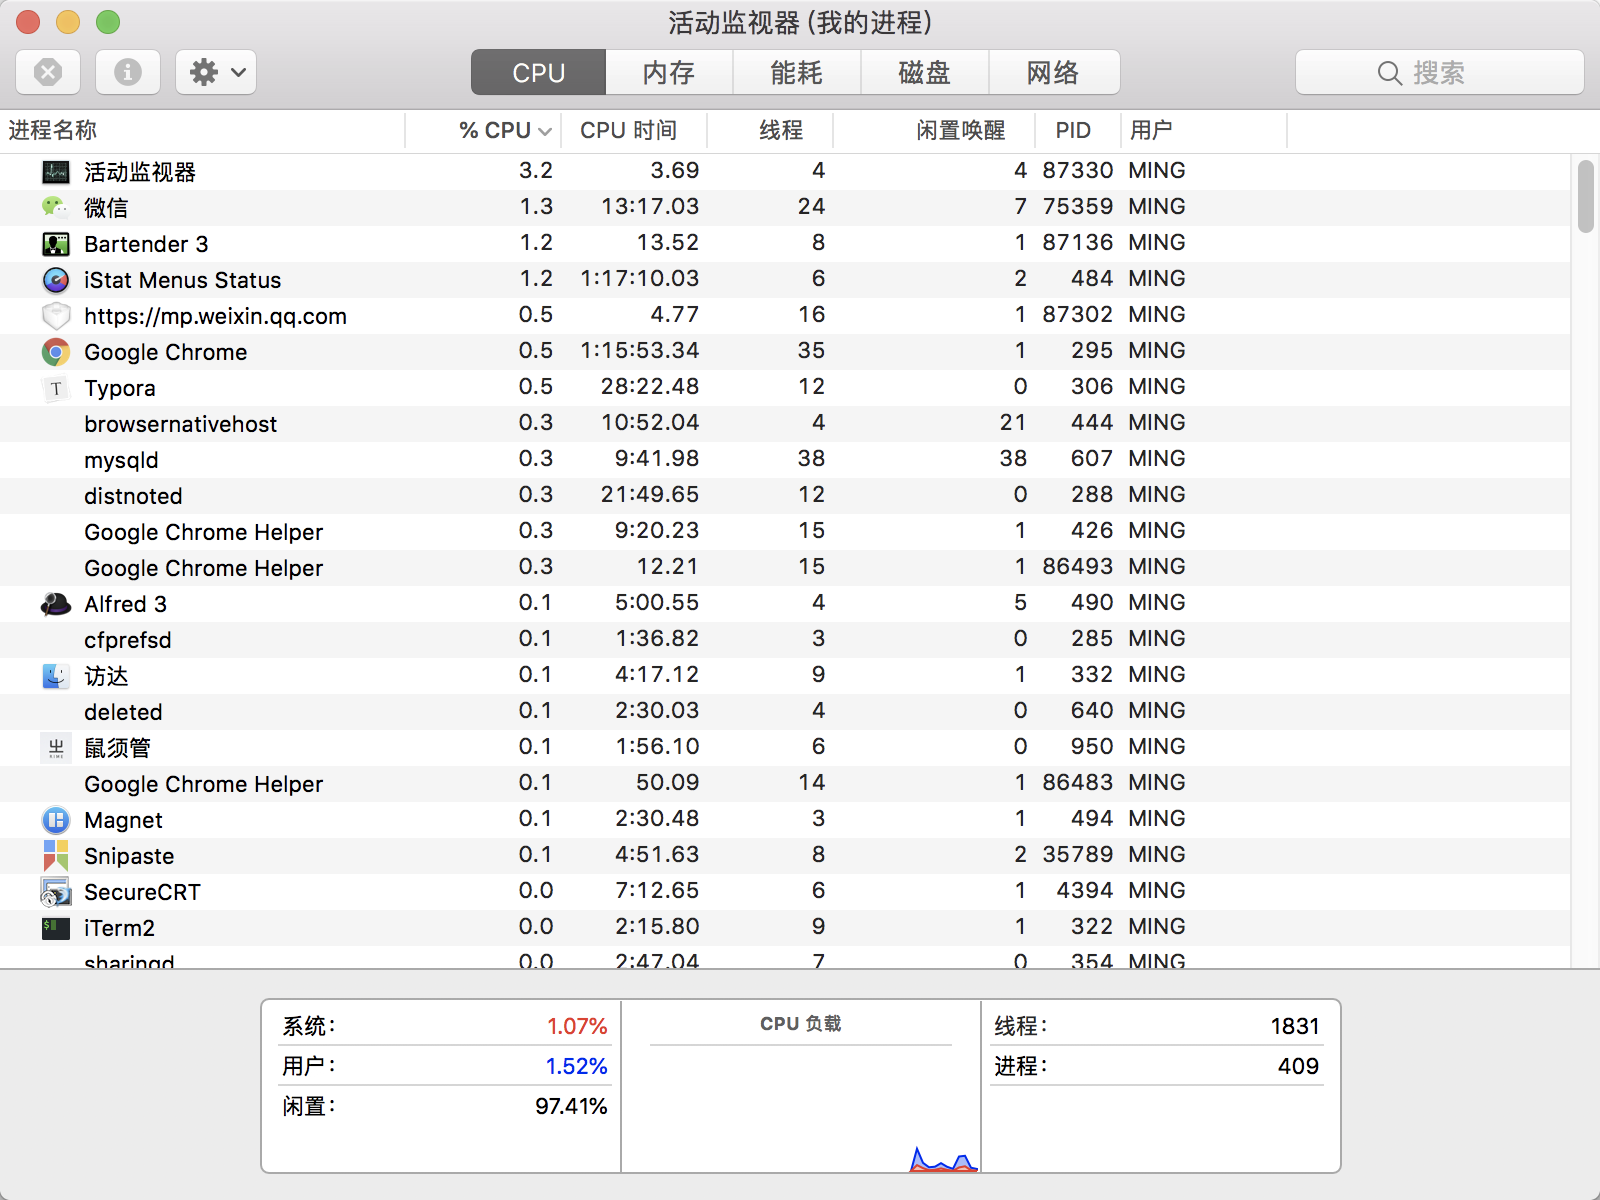Select Google Chrome Helper with PID 426
This screenshot has height=1200, width=1600.
tap(785, 532)
